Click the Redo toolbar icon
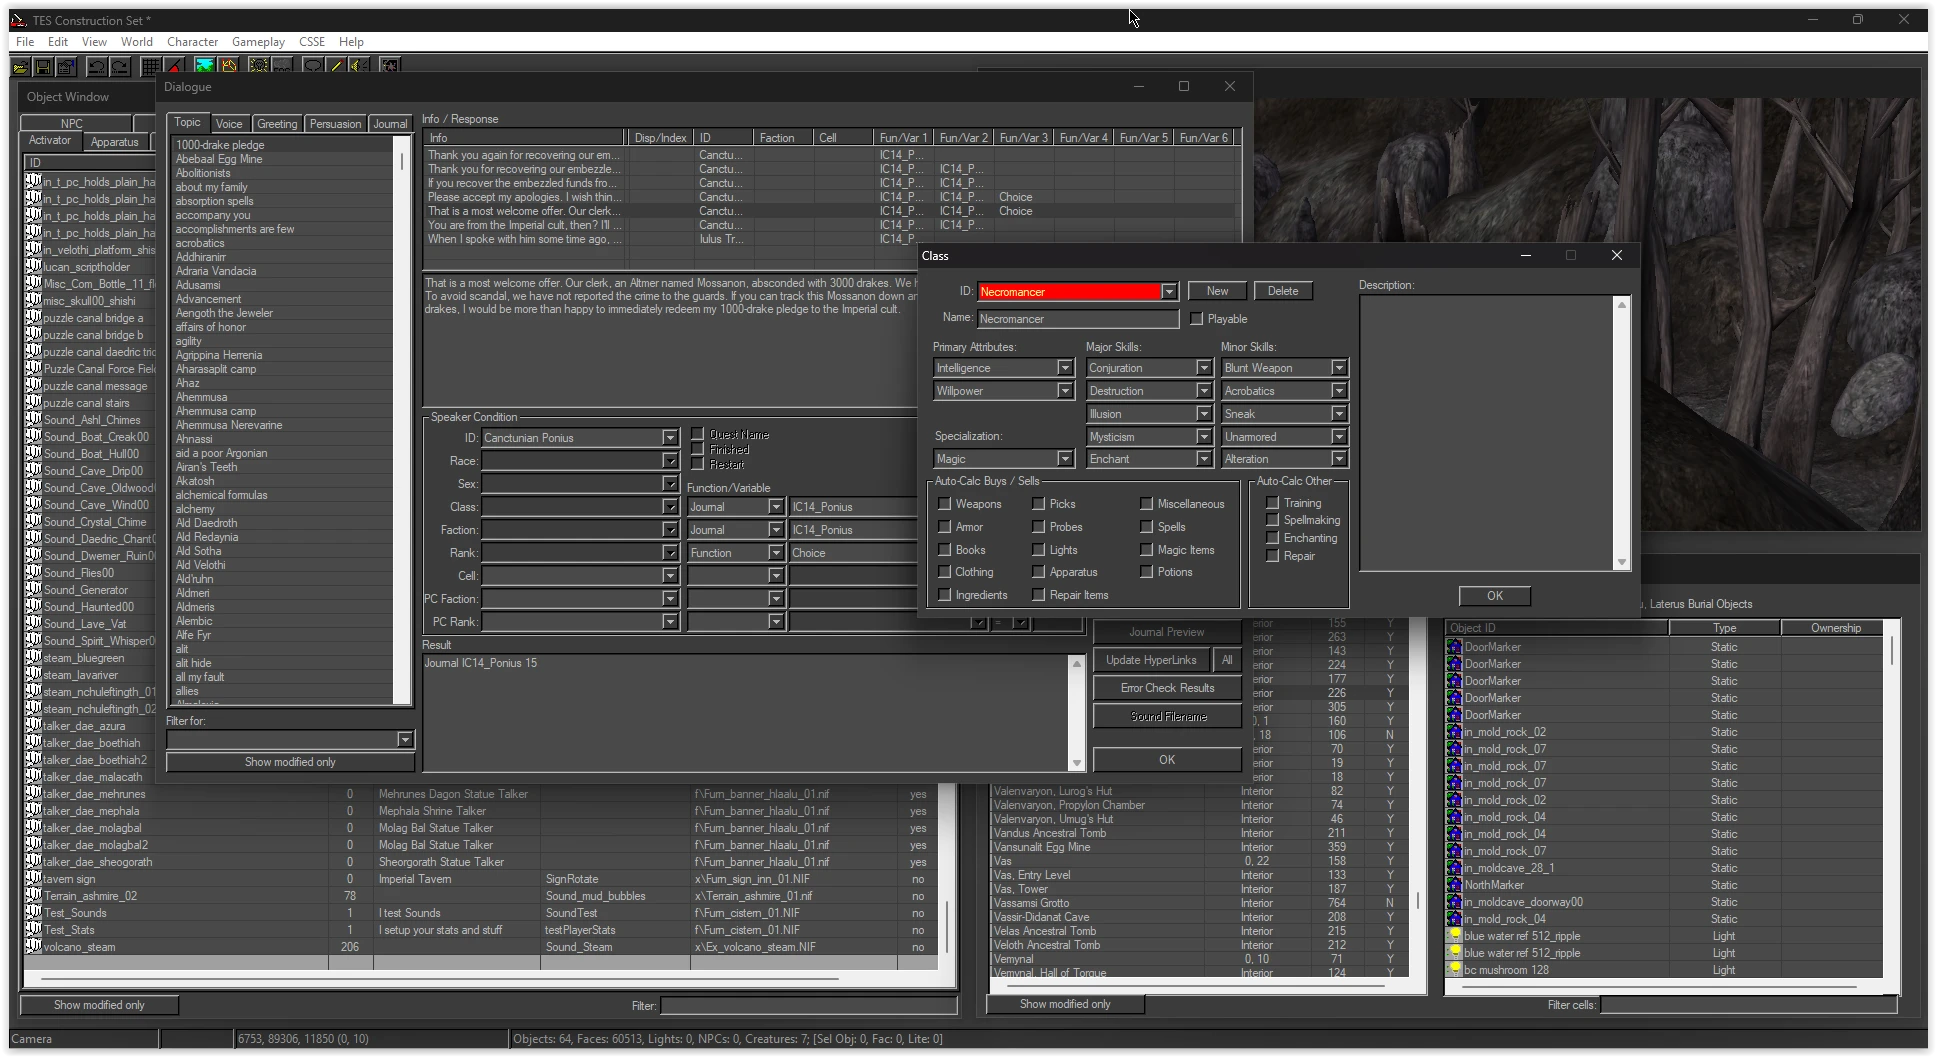Image resolution: width=1936 pixels, height=1057 pixels. 120,67
